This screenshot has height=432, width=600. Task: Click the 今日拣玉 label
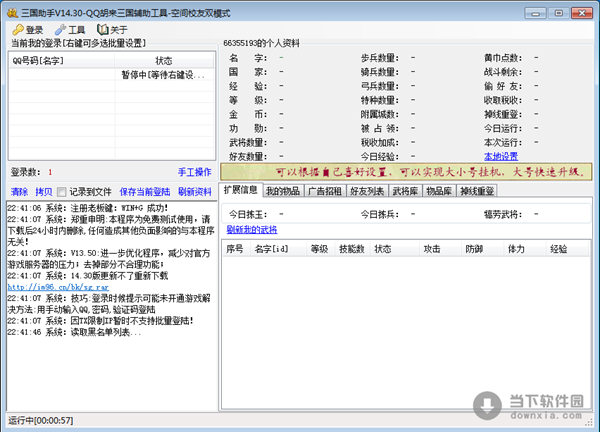tap(248, 214)
